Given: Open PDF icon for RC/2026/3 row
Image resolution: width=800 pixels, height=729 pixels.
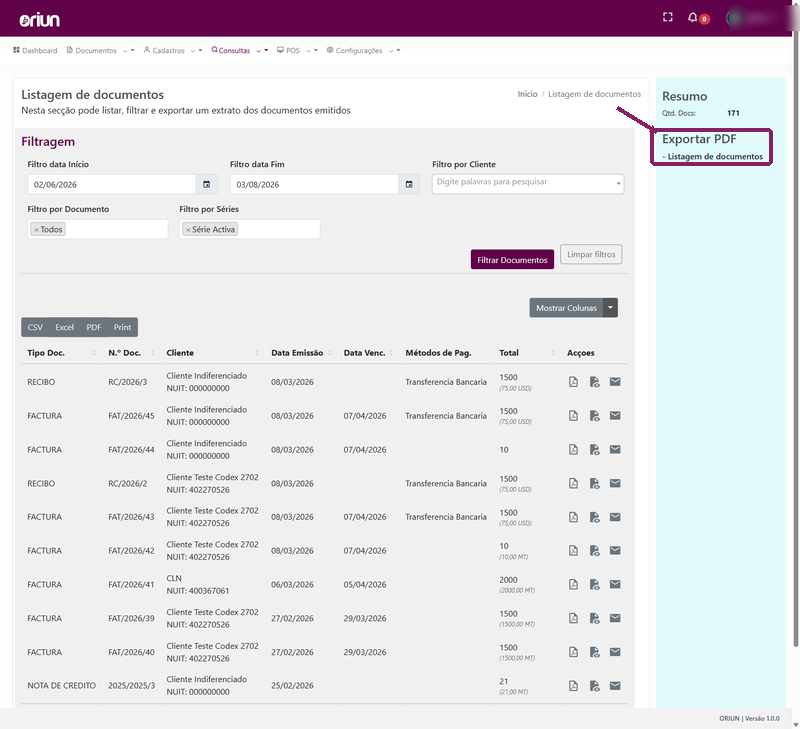Looking at the screenshot, I should point(573,382).
